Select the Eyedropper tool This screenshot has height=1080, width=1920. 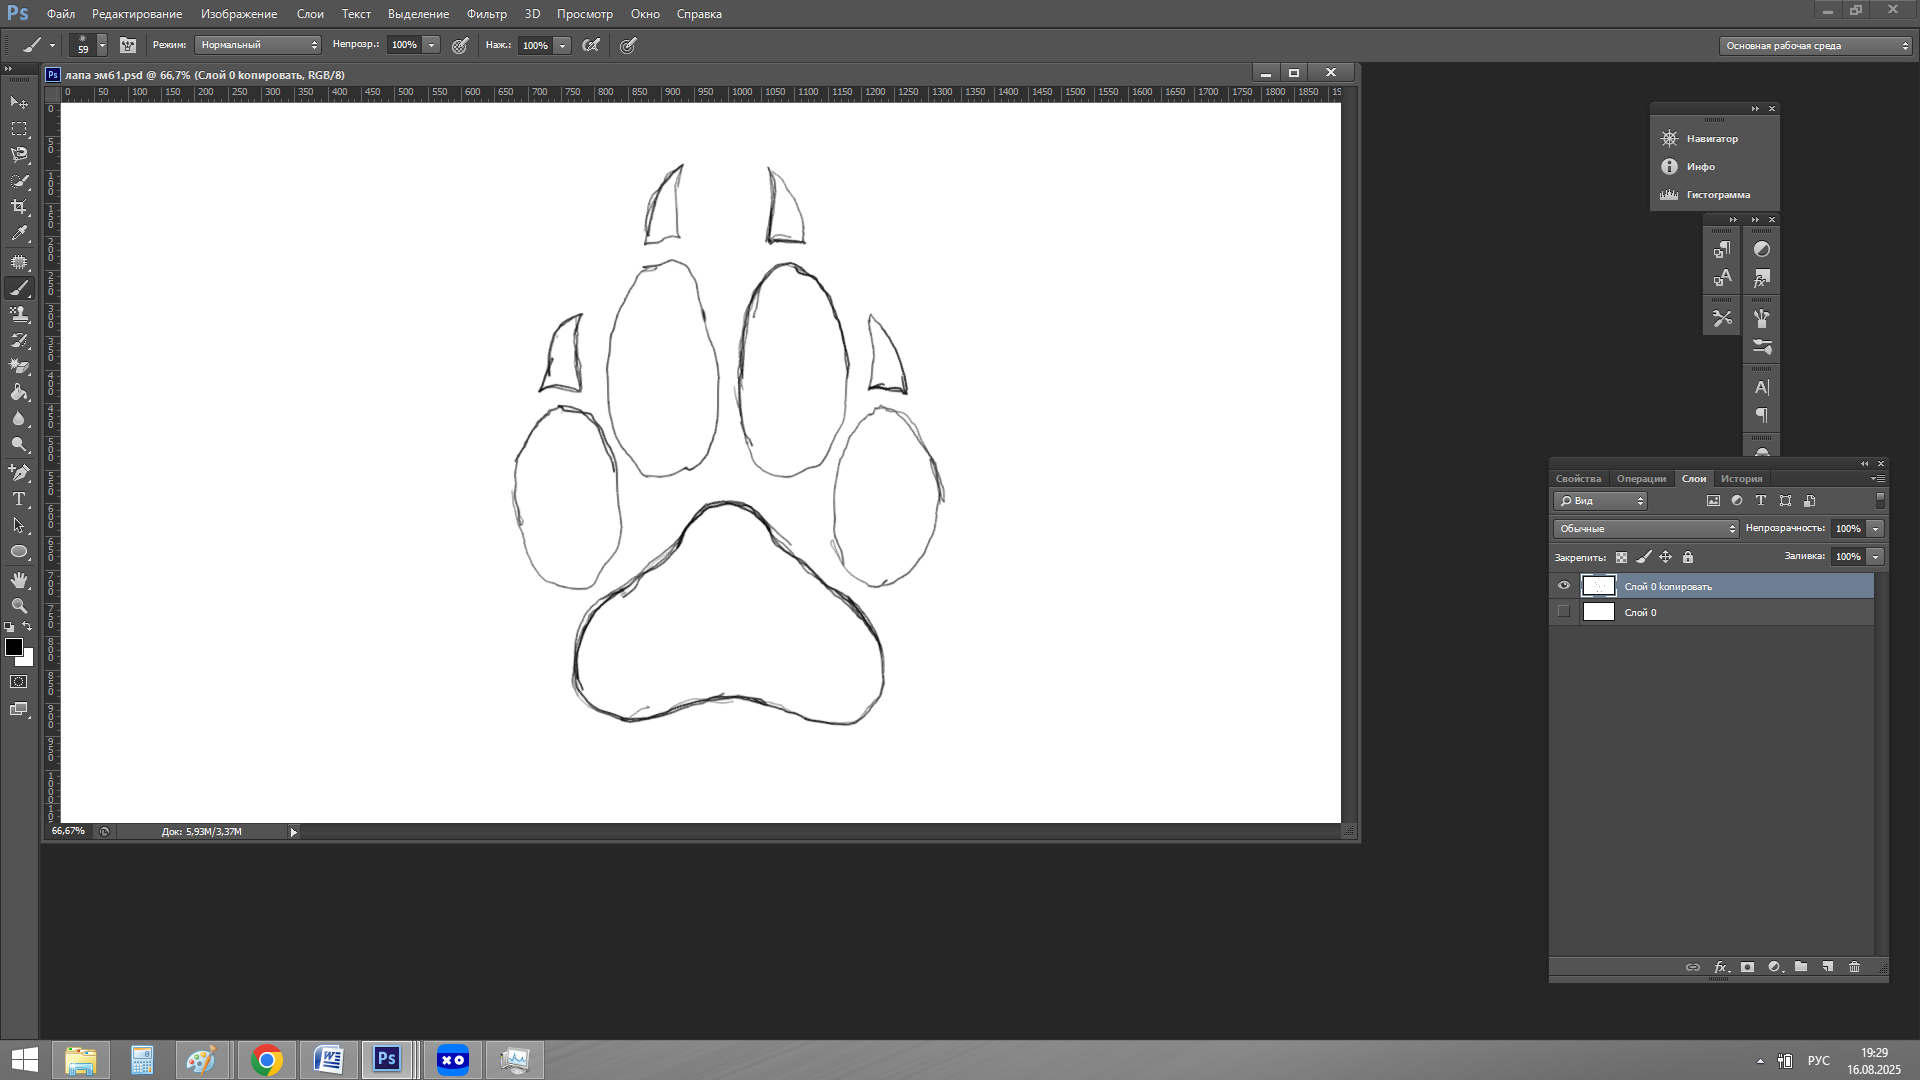tap(19, 233)
